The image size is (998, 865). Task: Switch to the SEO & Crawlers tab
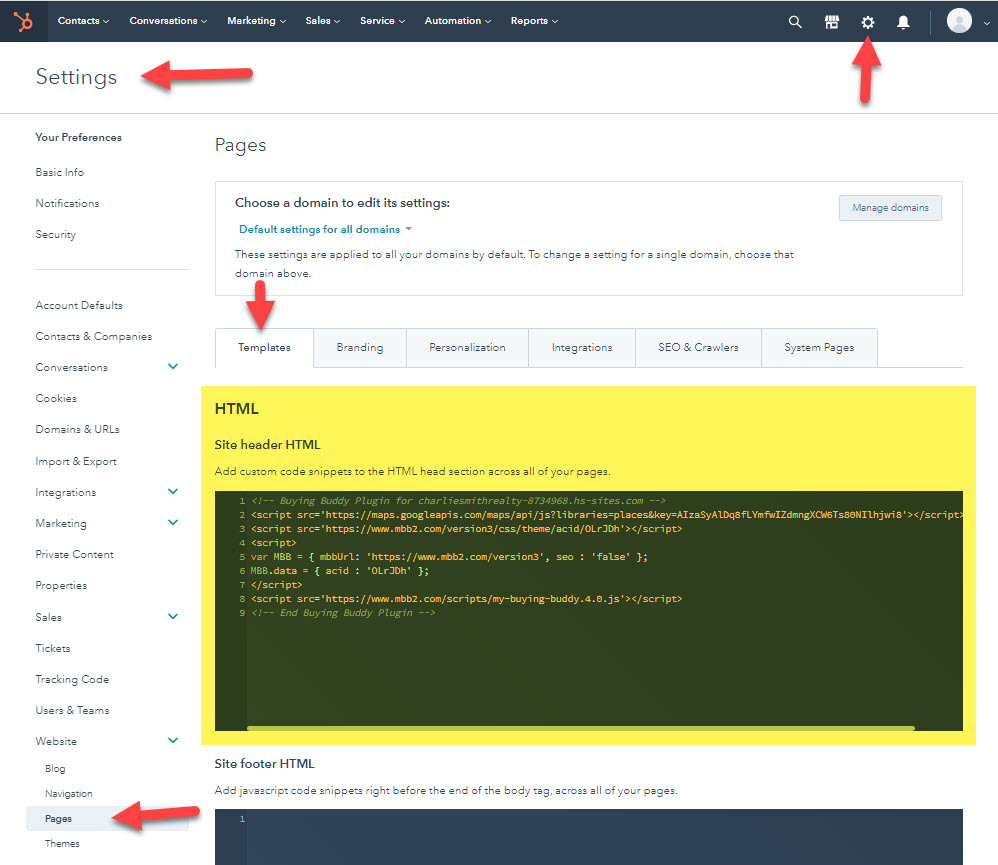click(x=698, y=348)
